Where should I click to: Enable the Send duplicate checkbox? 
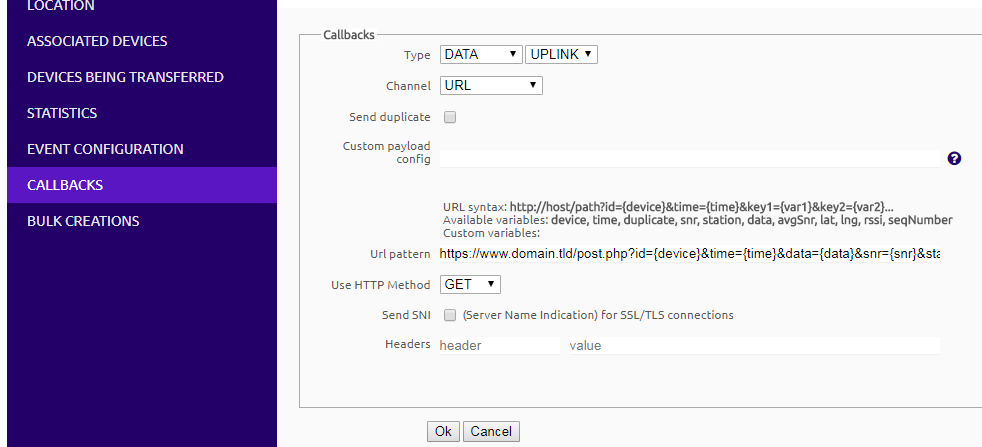coord(450,117)
